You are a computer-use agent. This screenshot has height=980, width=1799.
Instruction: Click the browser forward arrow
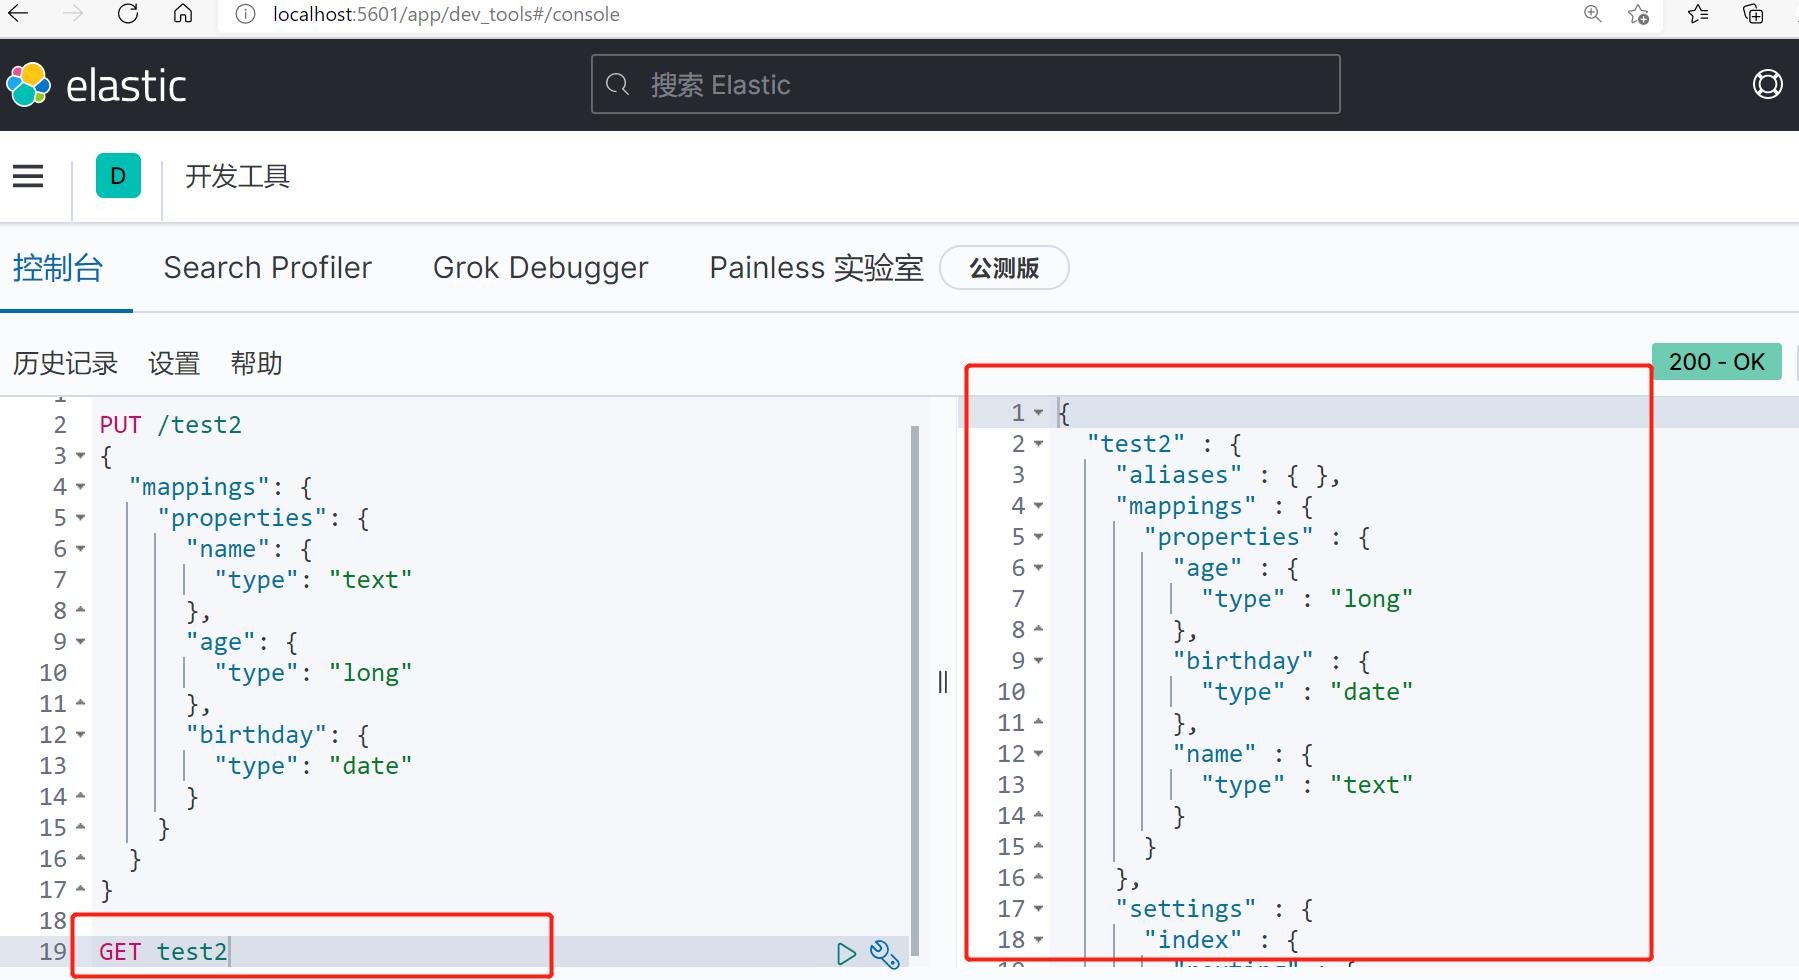click(x=72, y=14)
